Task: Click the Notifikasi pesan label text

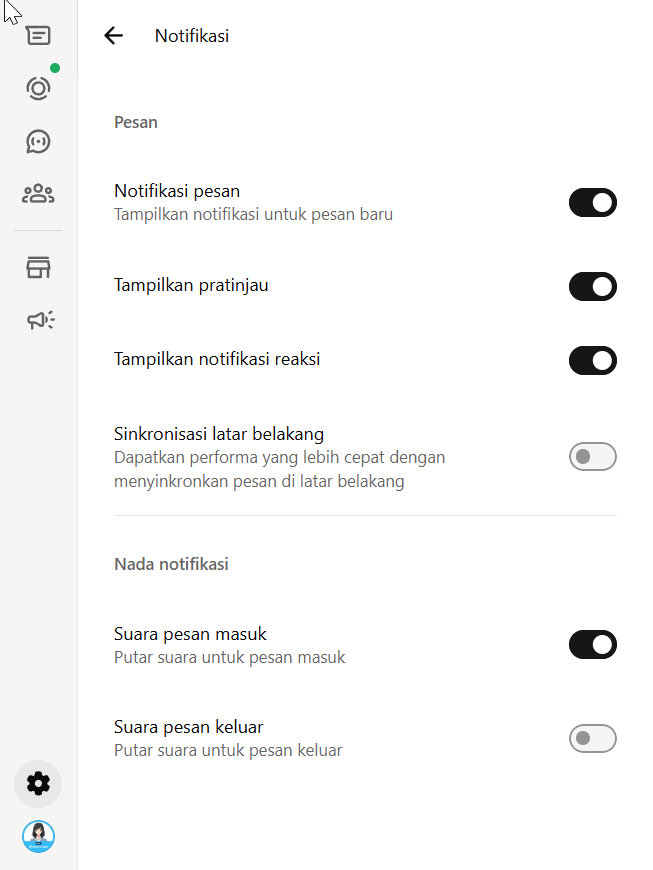Action: (177, 191)
